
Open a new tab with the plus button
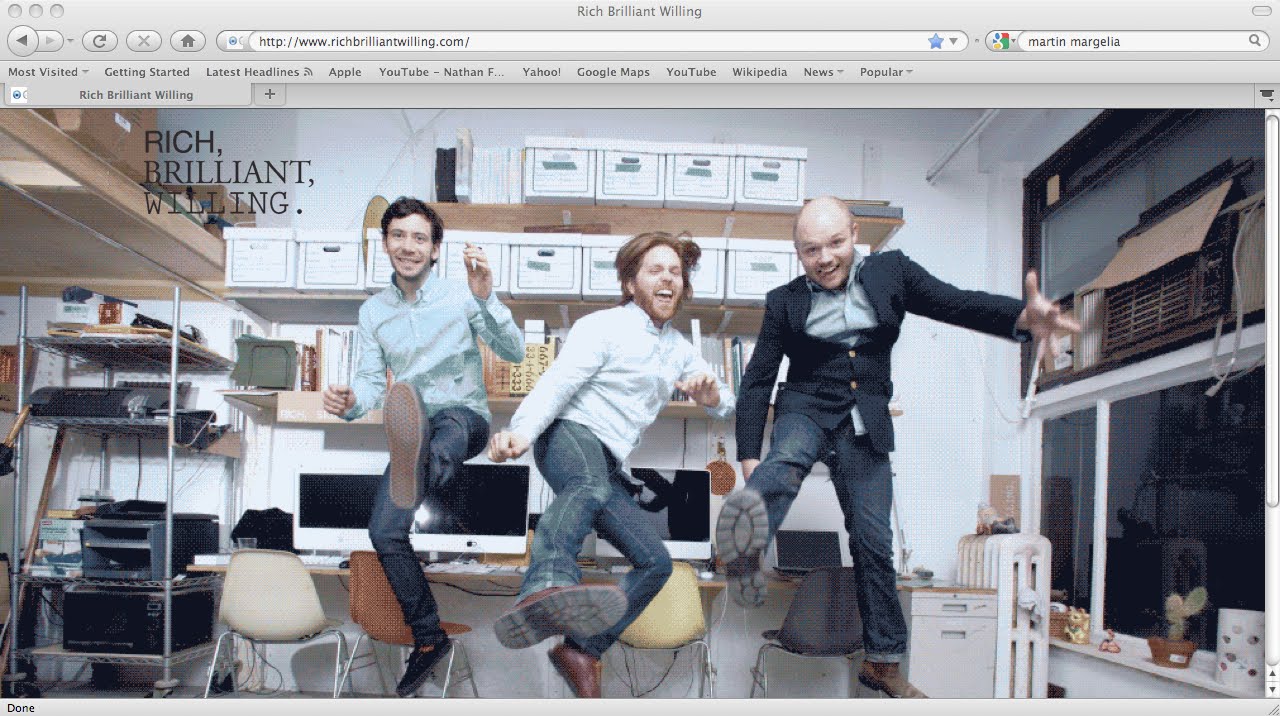pos(269,94)
